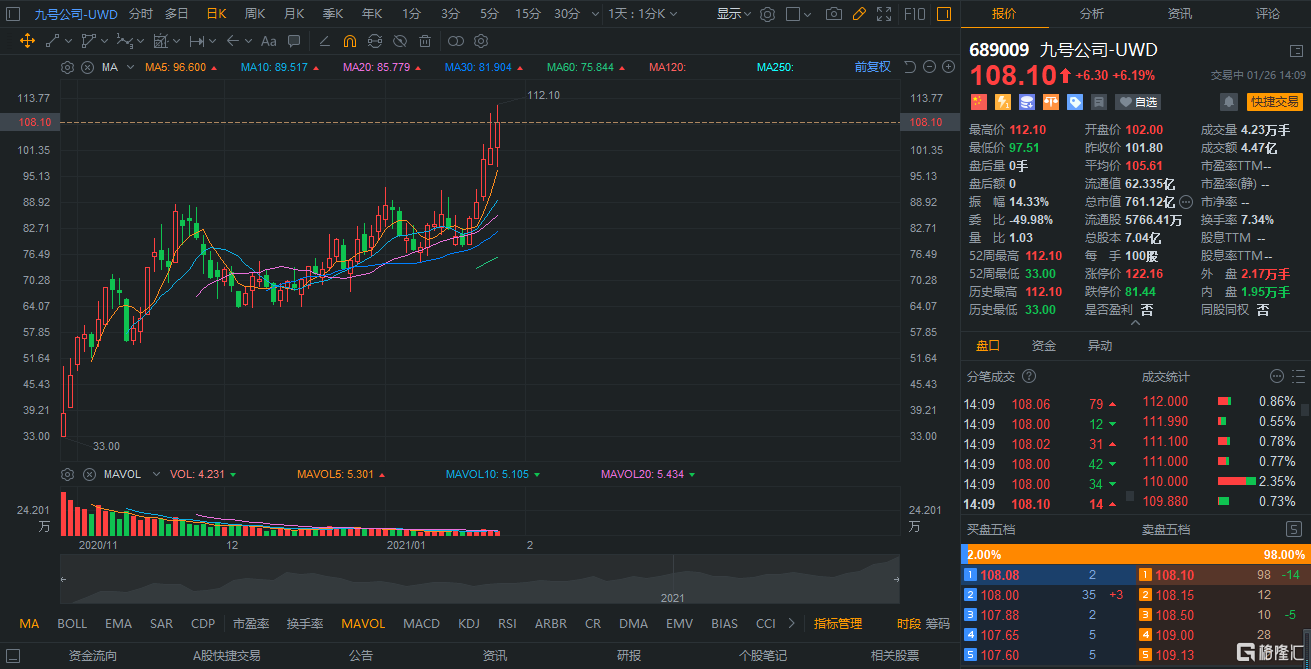Expand the polyline tool dropdown
This screenshot has width=1311, height=669.
(104, 41)
